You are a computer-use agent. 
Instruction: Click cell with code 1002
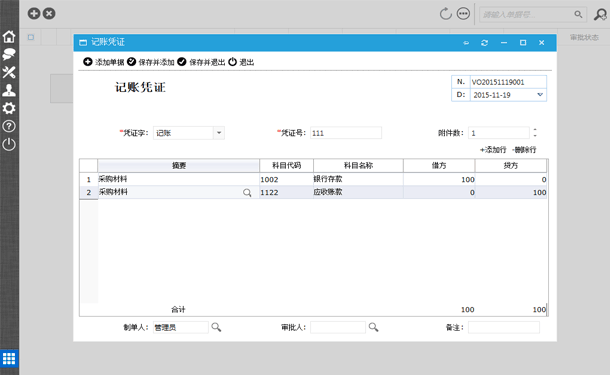(x=286, y=179)
